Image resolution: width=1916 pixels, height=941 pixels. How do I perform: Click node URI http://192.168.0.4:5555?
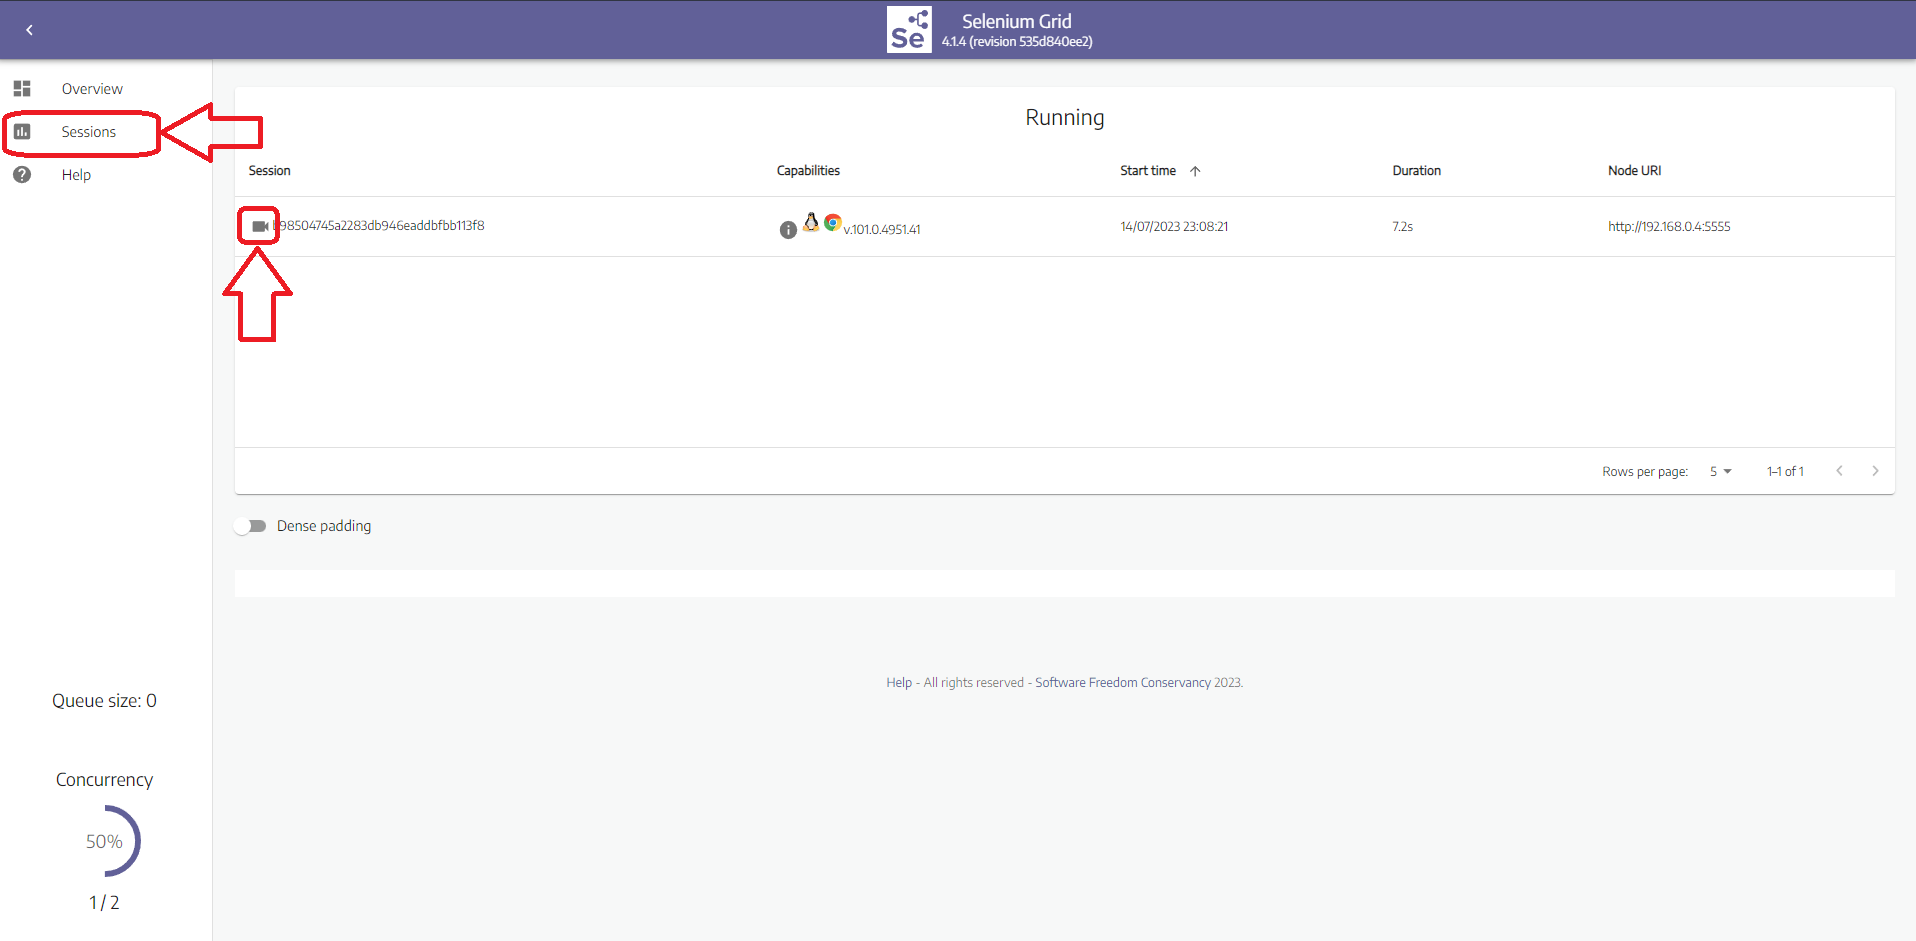pos(1669,226)
